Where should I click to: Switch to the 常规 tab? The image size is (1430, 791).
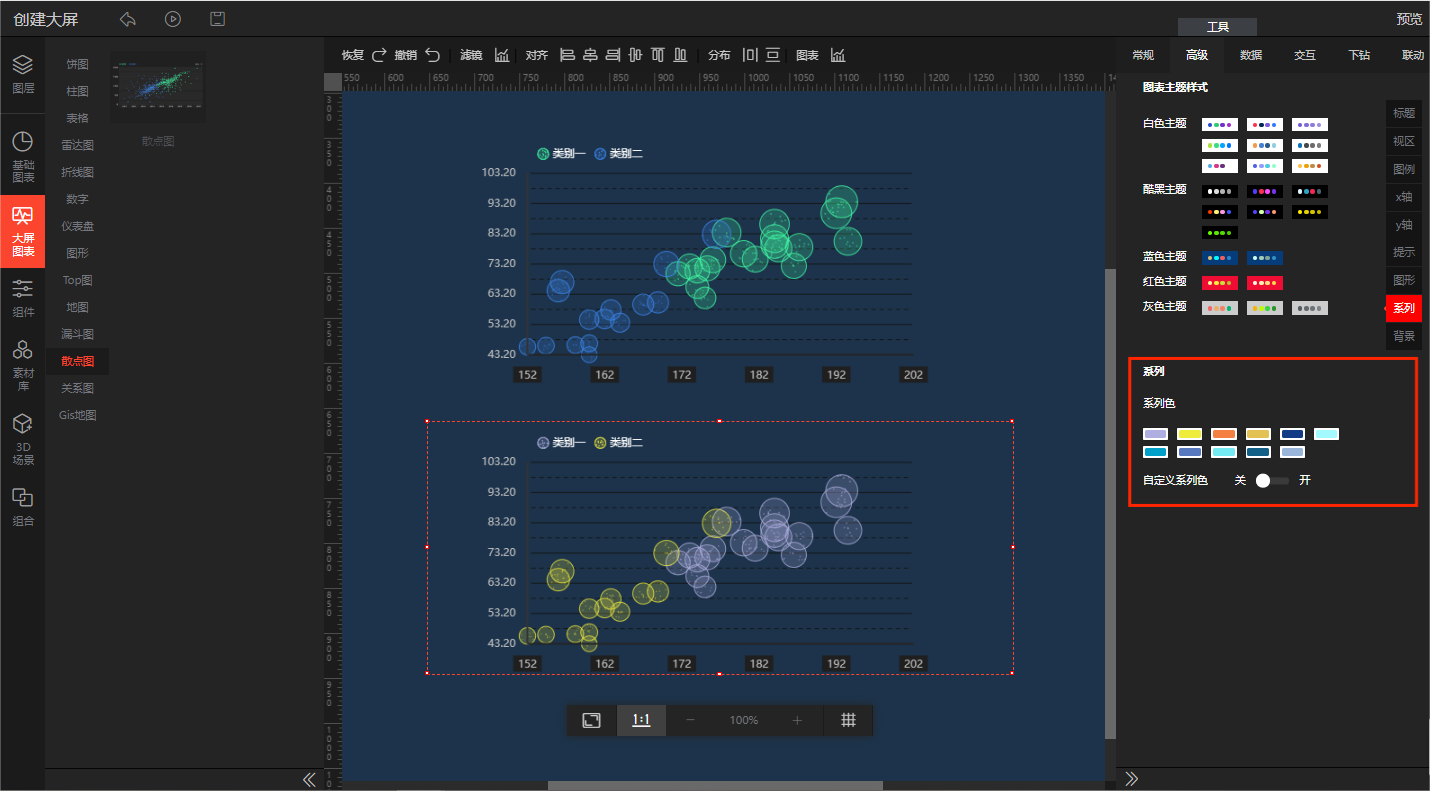pos(1142,56)
